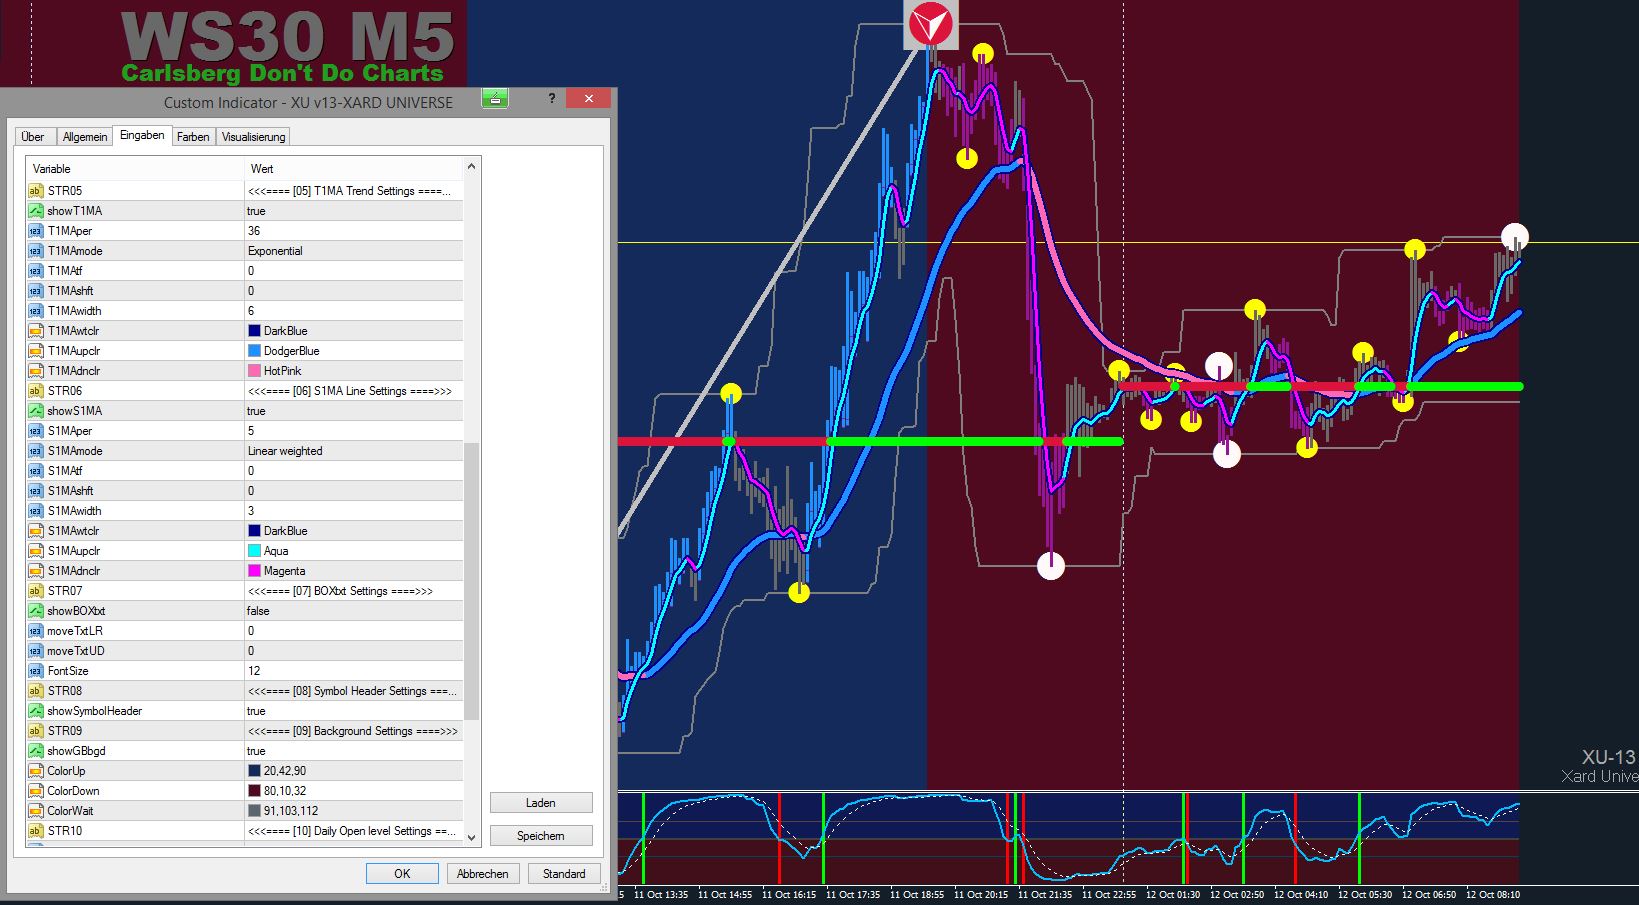Click the dialog help question mark
This screenshot has height=905, width=1639.
[x=551, y=98]
